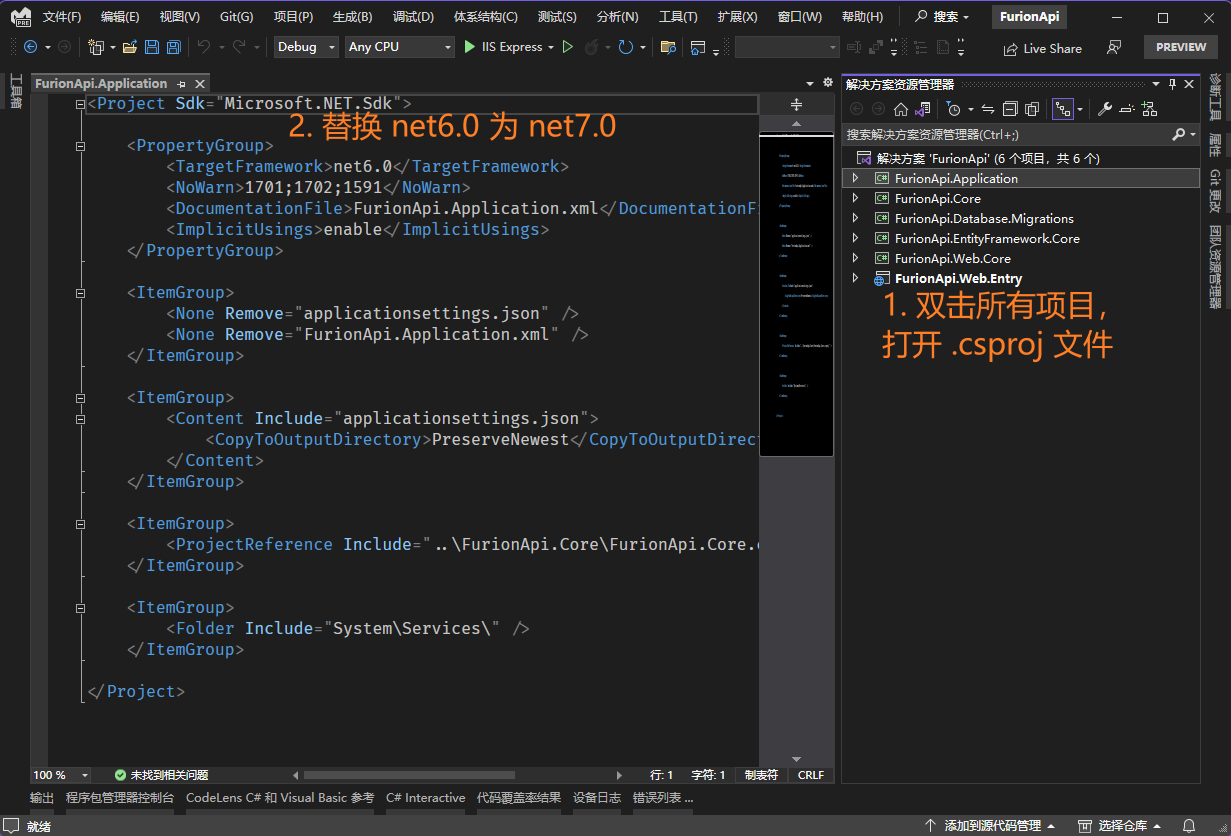
Task: Open the Any CPU platform dropdown
Action: coord(399,47)
